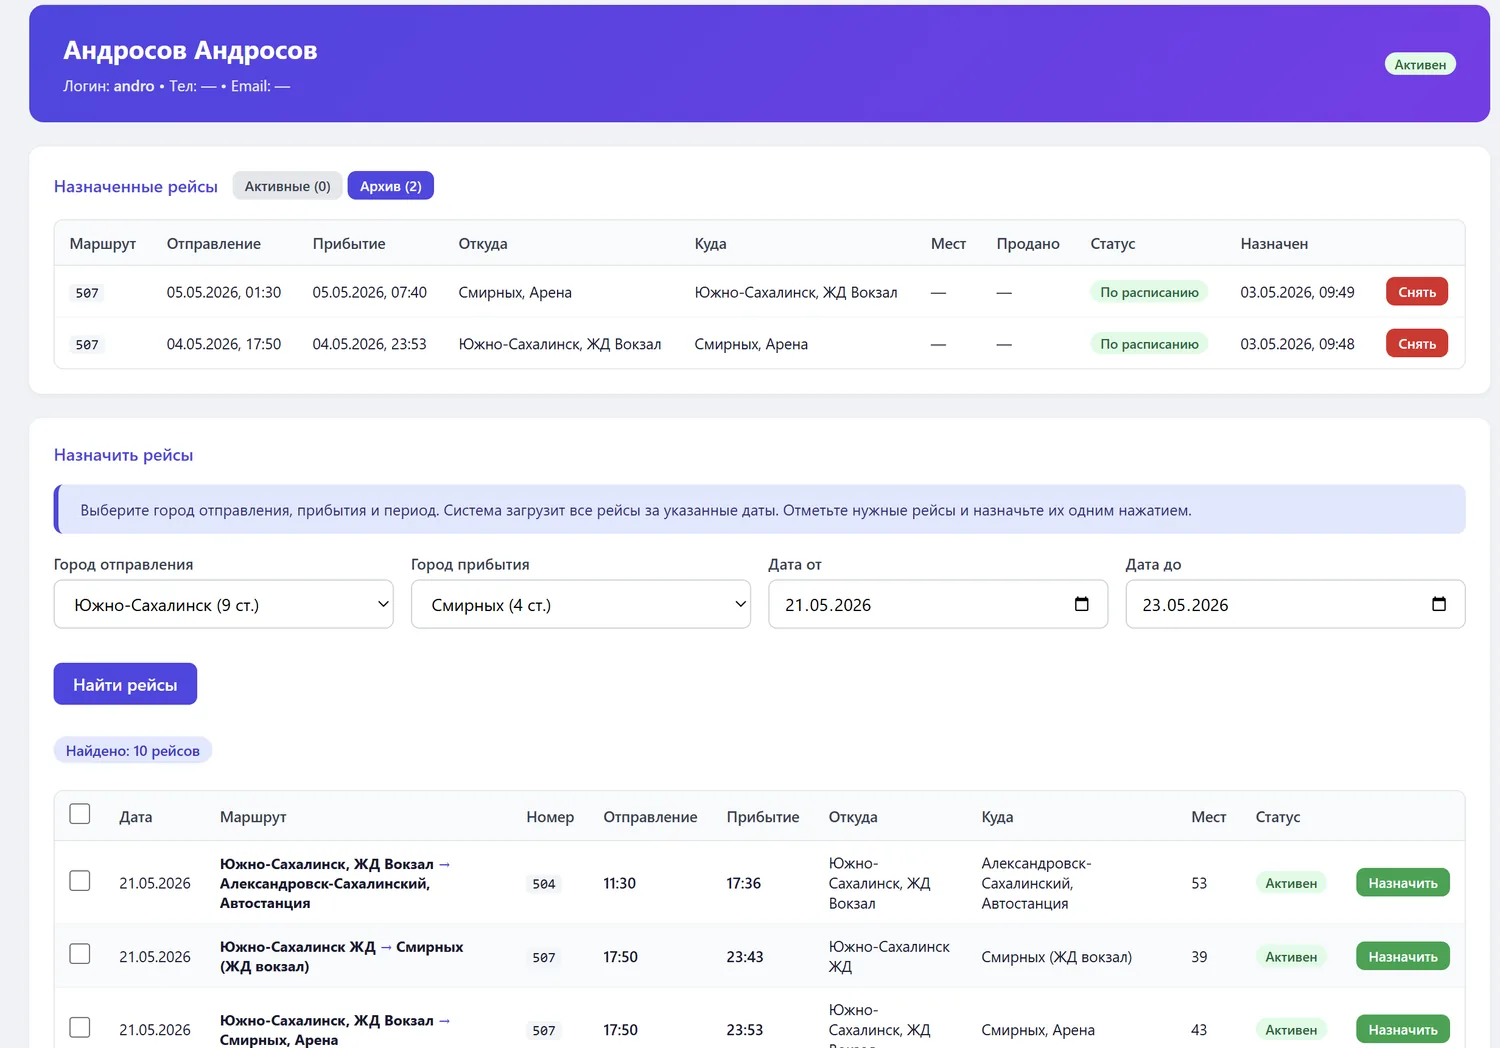Expand the Город отправления dropdown
This screenshot has height=1048, width=1500.
(x=224, y=604)
